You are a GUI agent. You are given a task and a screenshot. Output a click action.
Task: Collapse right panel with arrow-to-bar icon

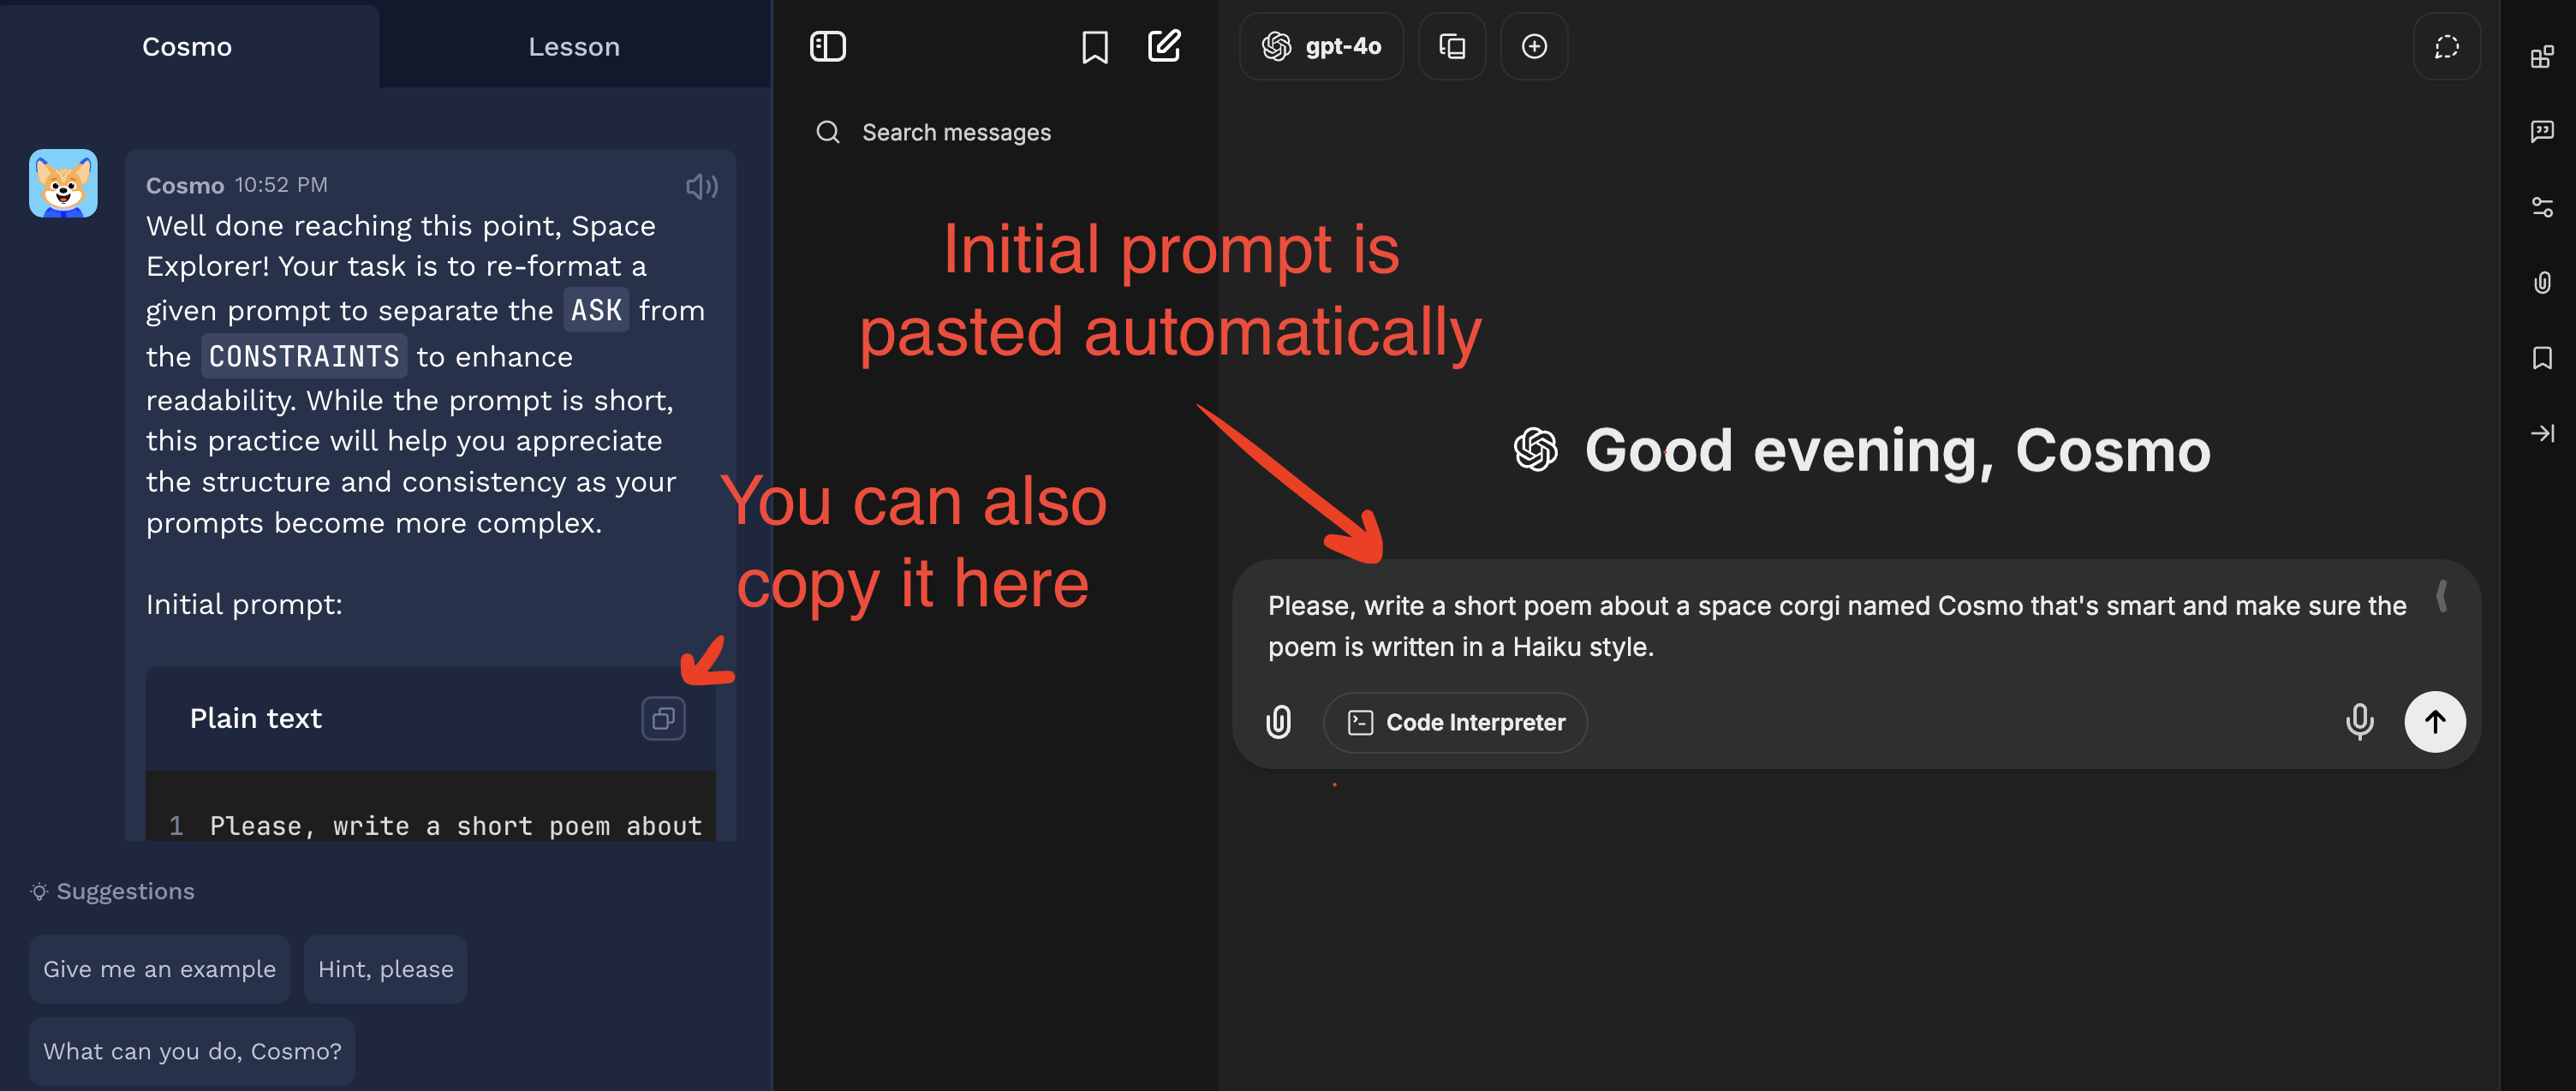[x=2542, y=433]
